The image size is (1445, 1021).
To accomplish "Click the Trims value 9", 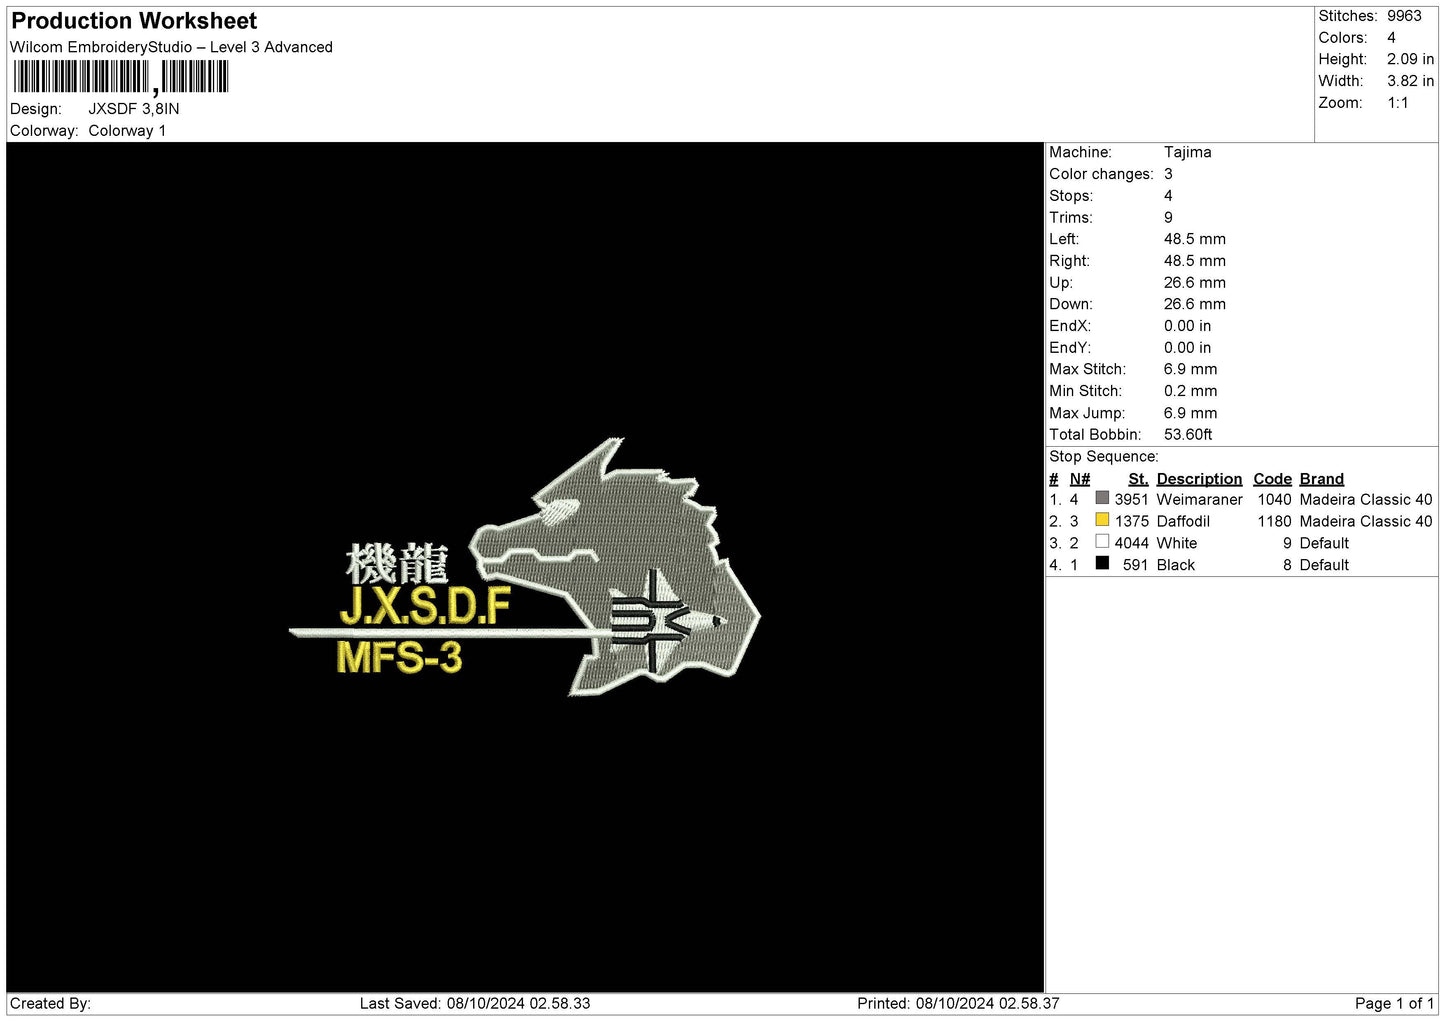I will [1168, 217].
